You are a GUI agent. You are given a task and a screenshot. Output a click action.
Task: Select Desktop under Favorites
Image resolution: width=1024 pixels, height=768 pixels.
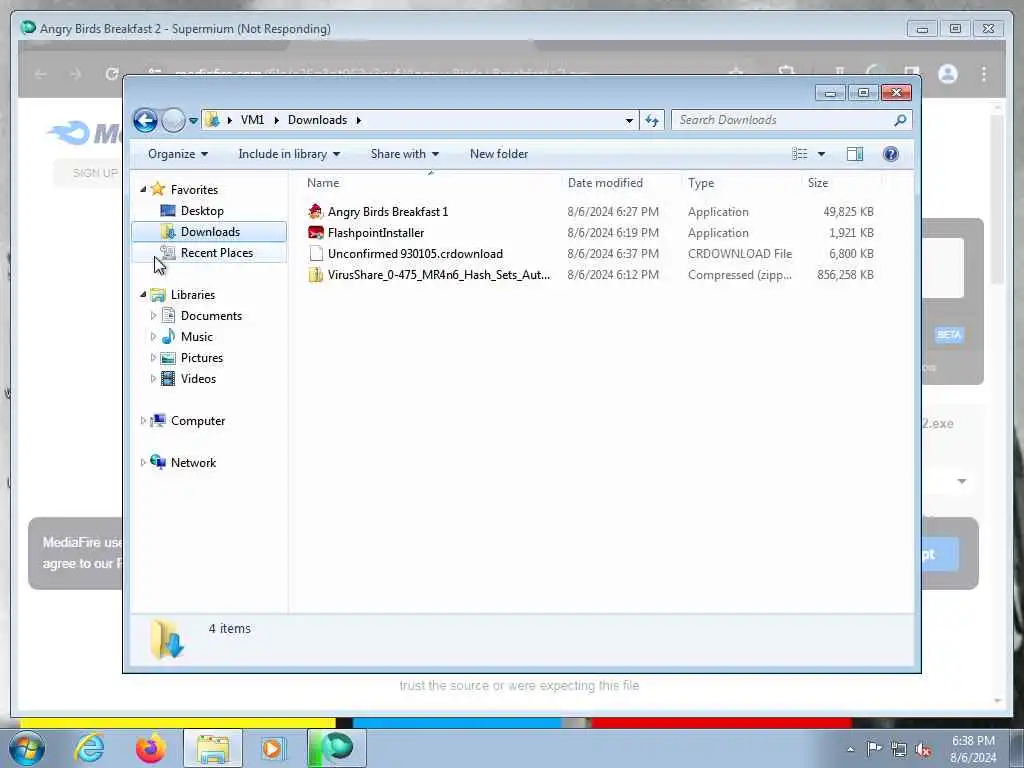click(202, 211)
